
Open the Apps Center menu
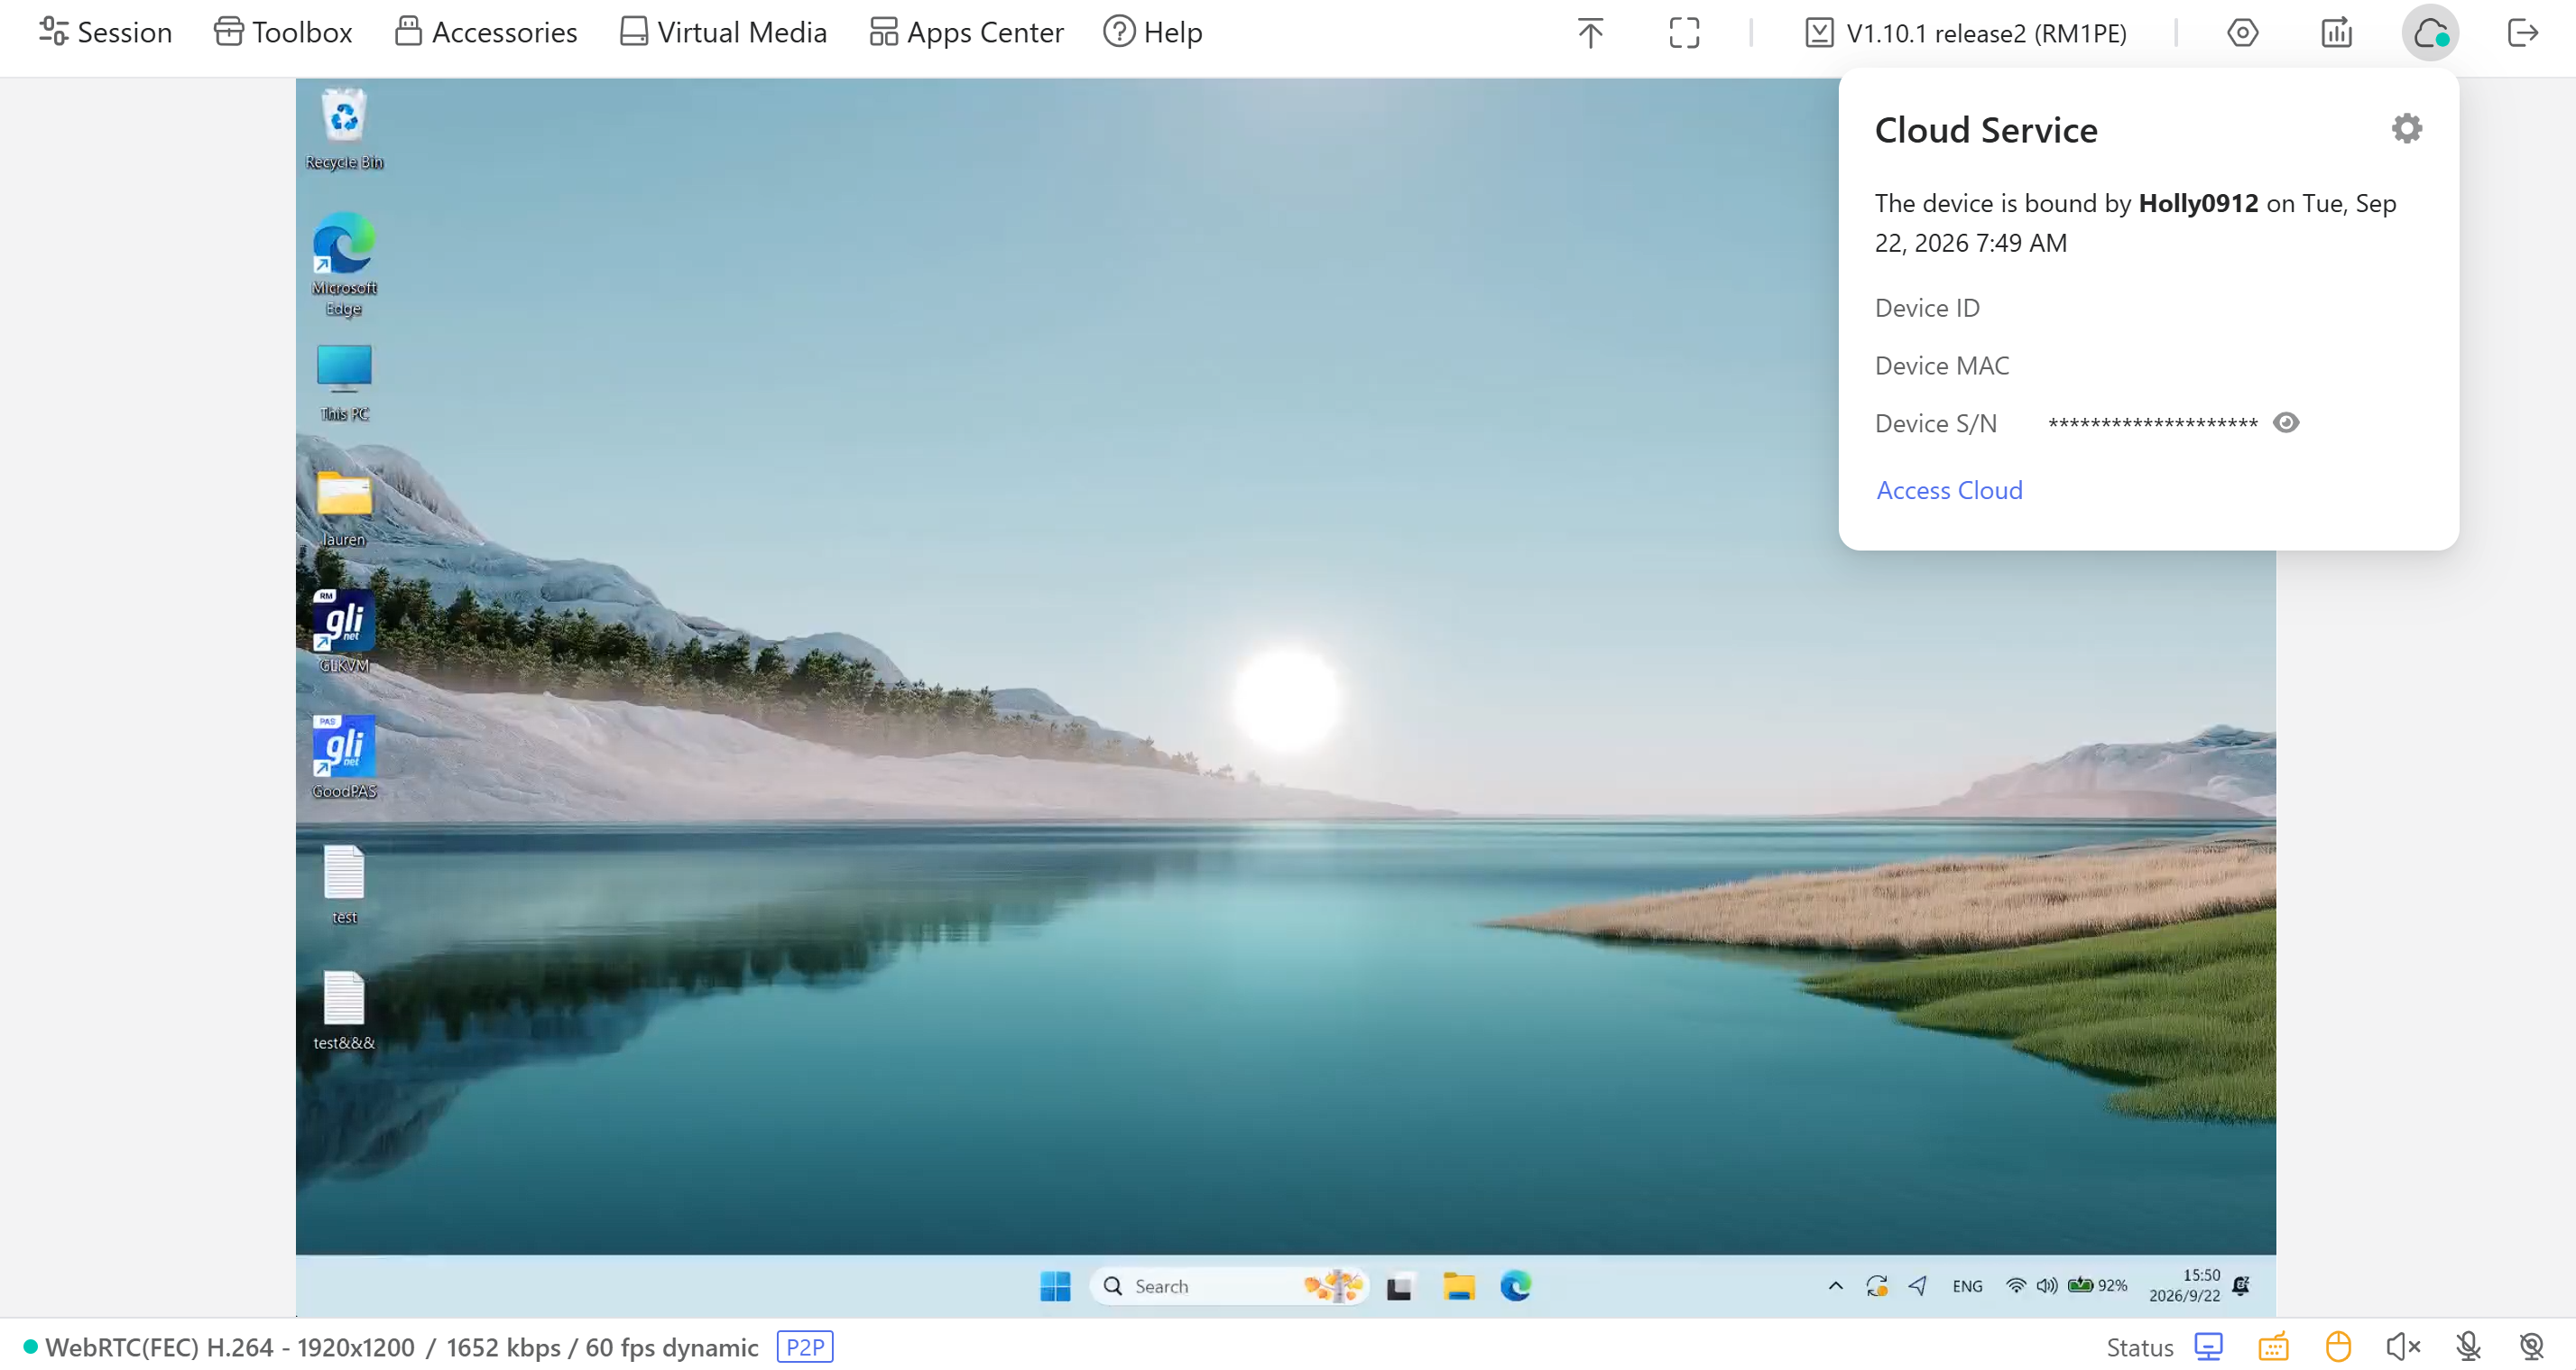pyautogui.click(x=966, y=32)
